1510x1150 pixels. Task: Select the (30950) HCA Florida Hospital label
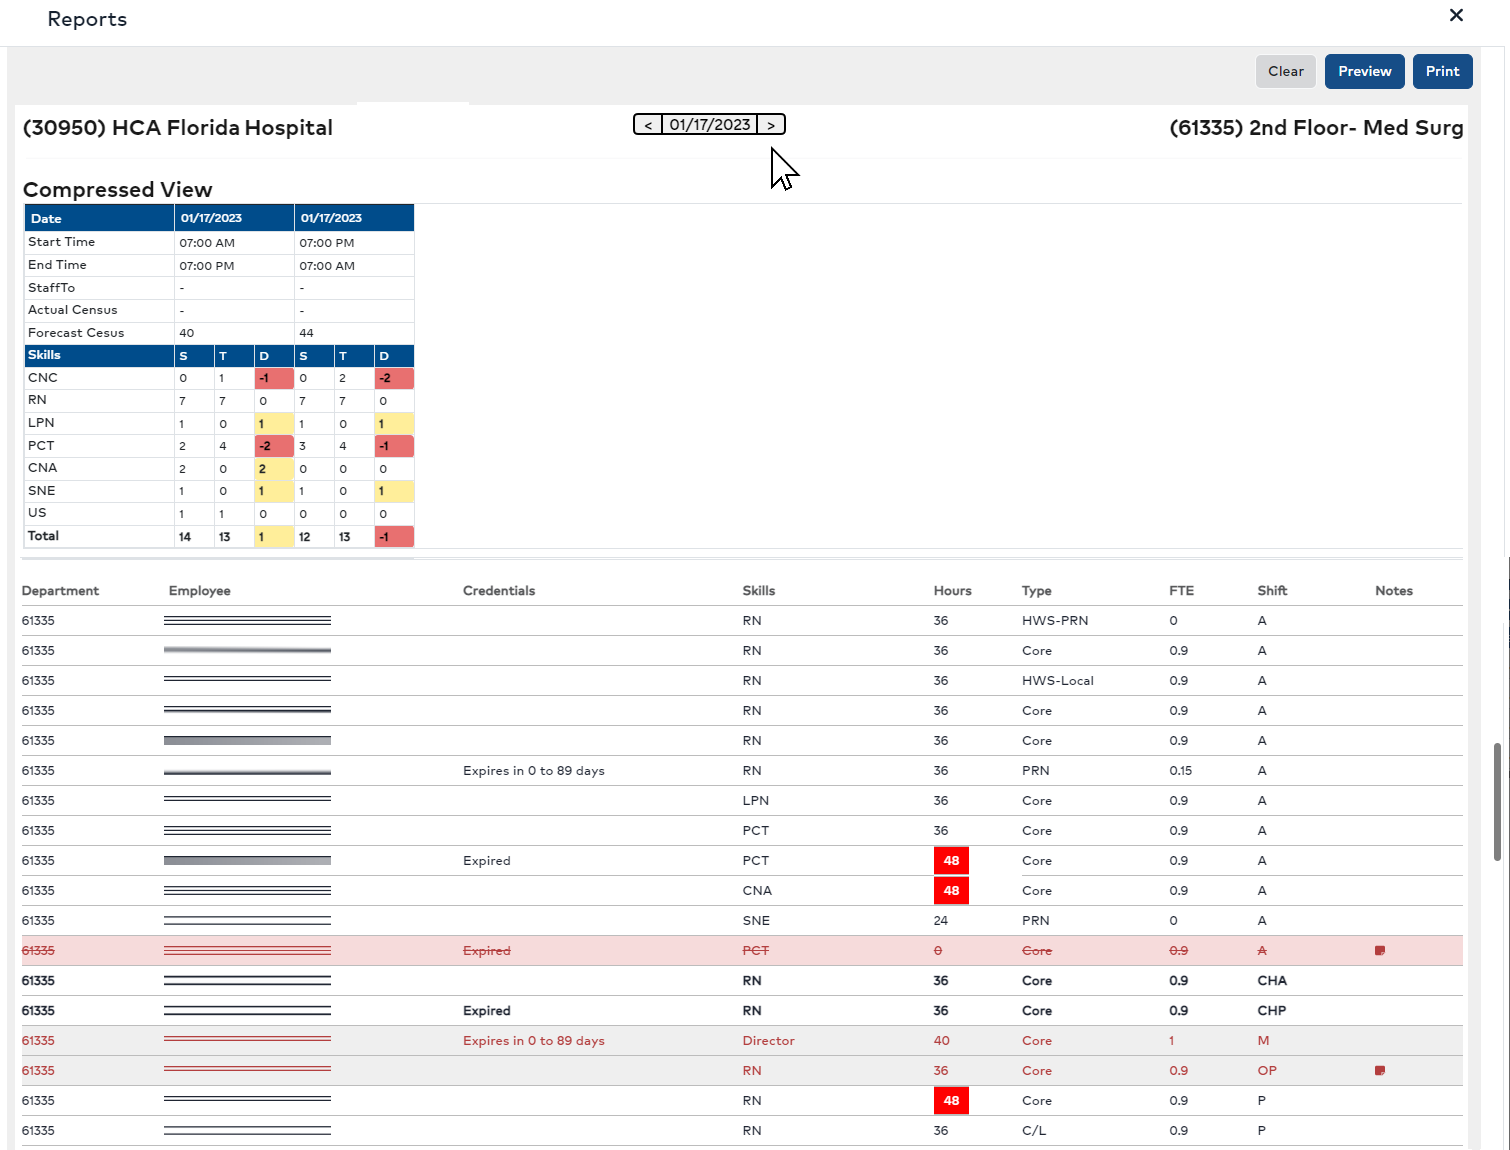point(177,127)
